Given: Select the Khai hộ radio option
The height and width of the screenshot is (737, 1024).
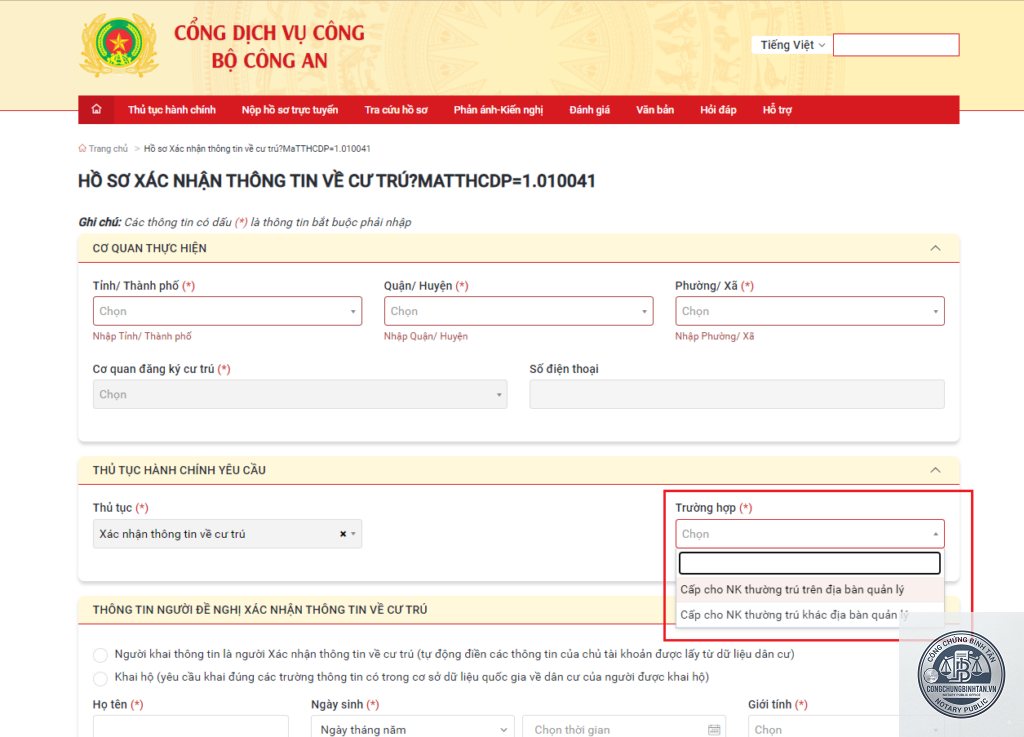Looking at the screenshot, I should click(x=100, y=678).
